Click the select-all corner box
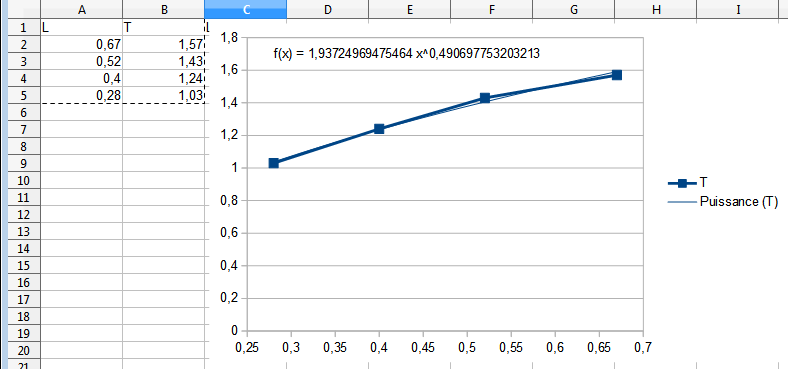 click(x=24, y=9)
